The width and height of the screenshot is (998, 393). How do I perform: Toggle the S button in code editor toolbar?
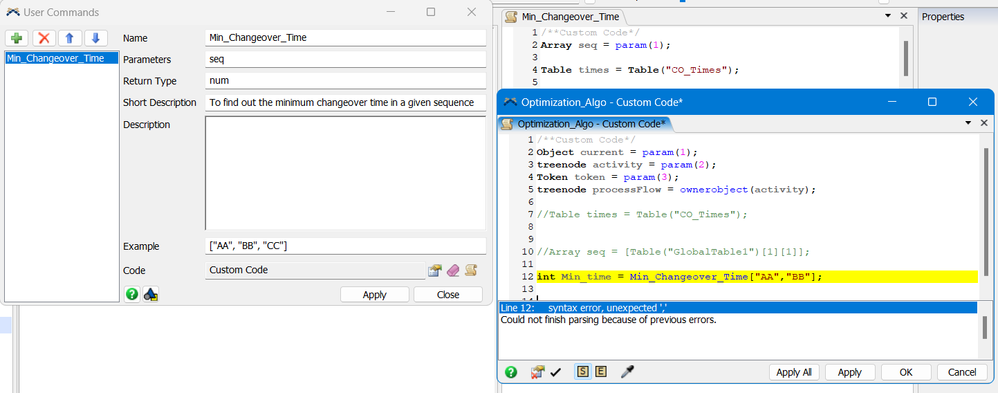582,372
